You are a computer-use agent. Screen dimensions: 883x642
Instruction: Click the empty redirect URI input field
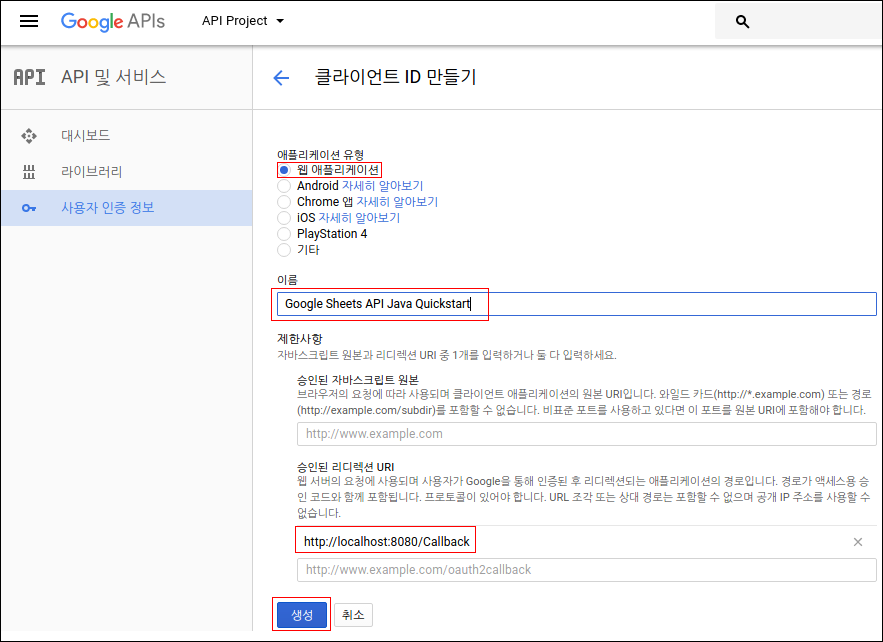click(x=587, y=570)
